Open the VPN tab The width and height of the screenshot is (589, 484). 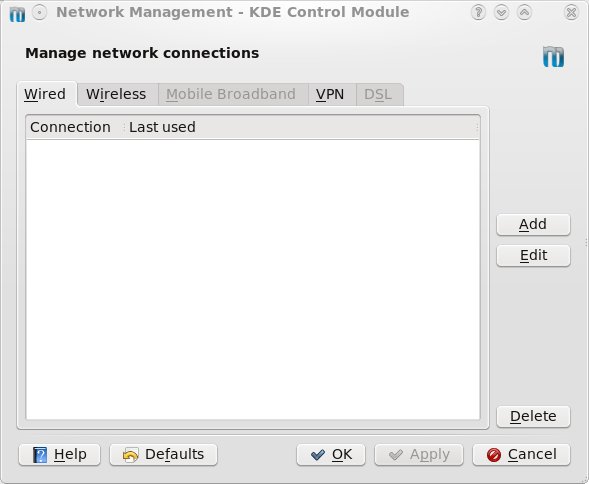(332, 94)
